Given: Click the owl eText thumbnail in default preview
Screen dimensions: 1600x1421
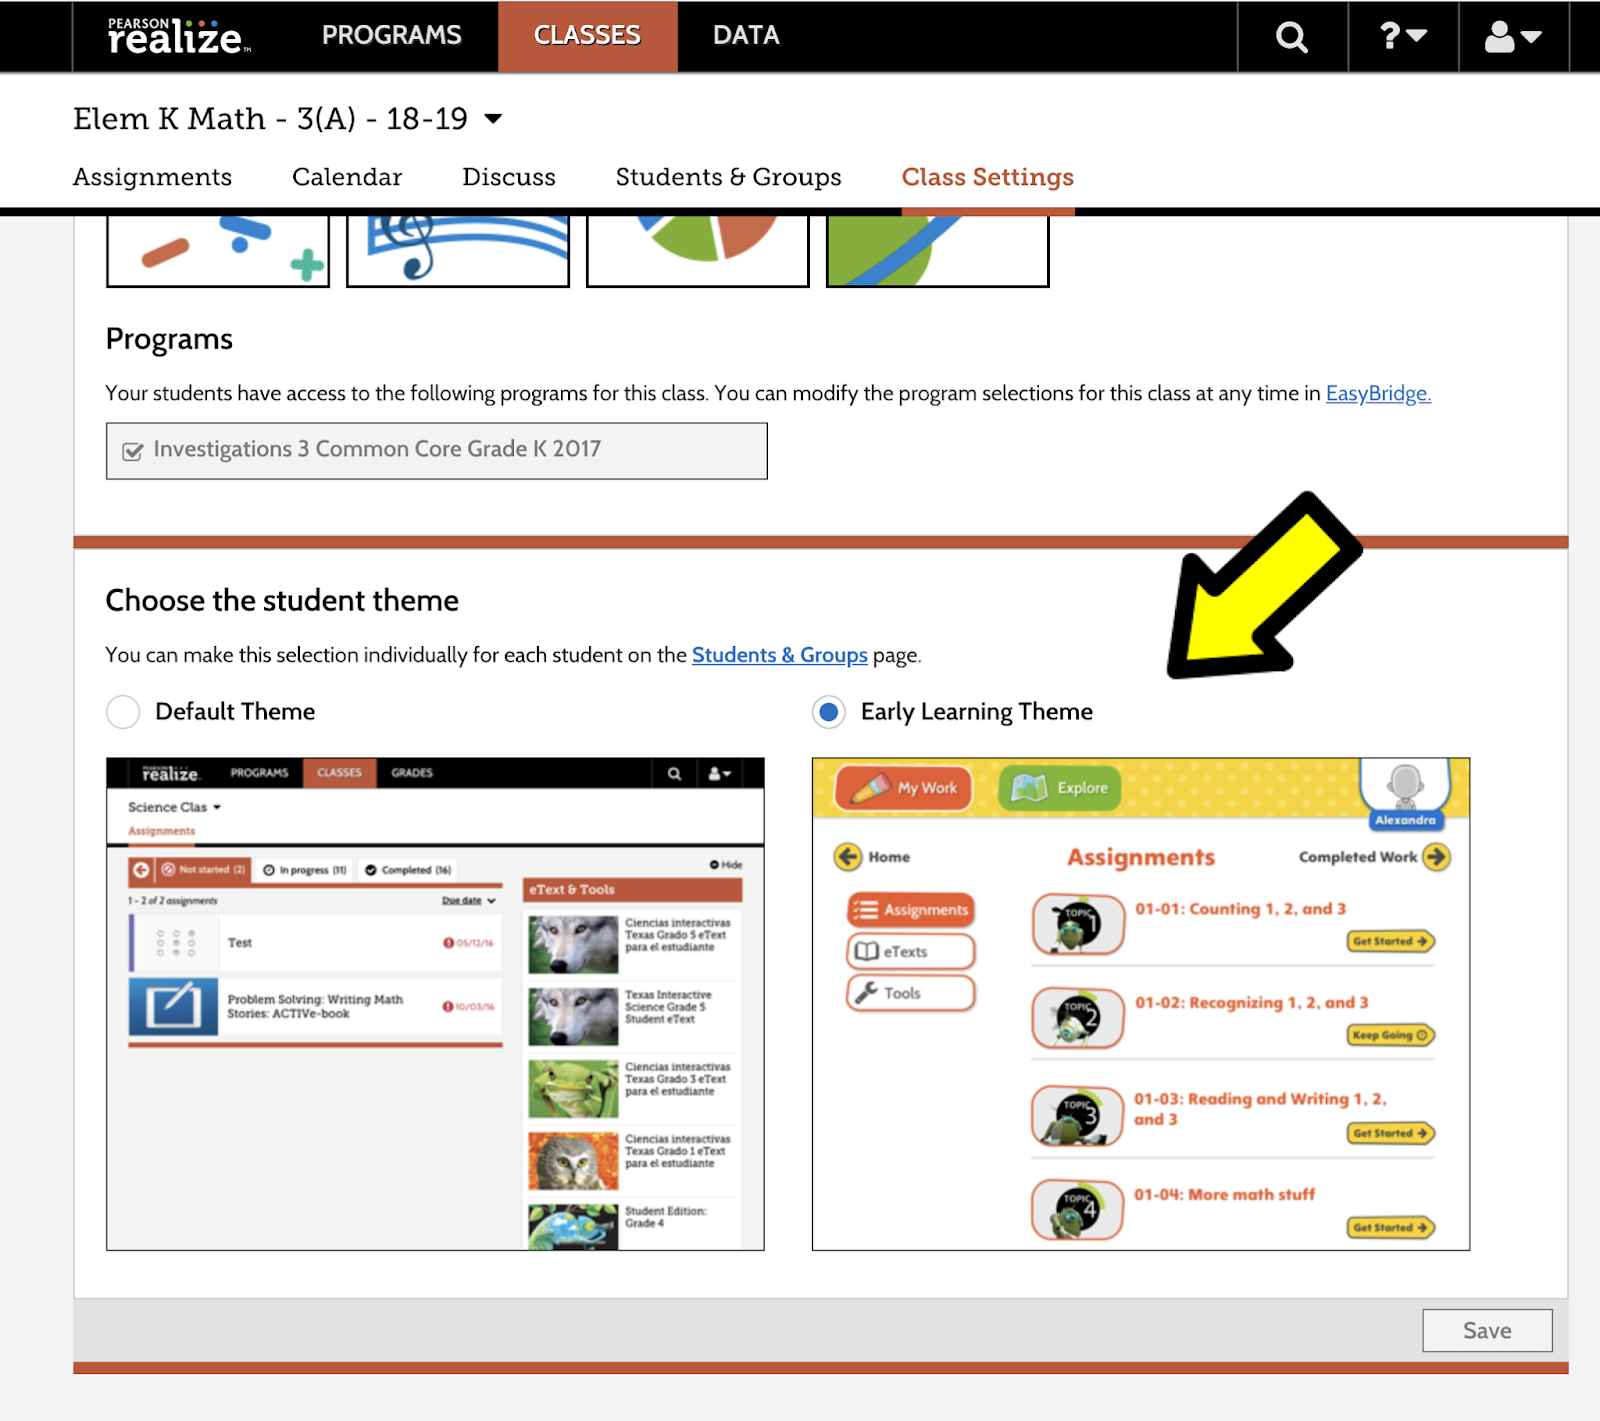Looking at the screenshot, I should 573,1160.
